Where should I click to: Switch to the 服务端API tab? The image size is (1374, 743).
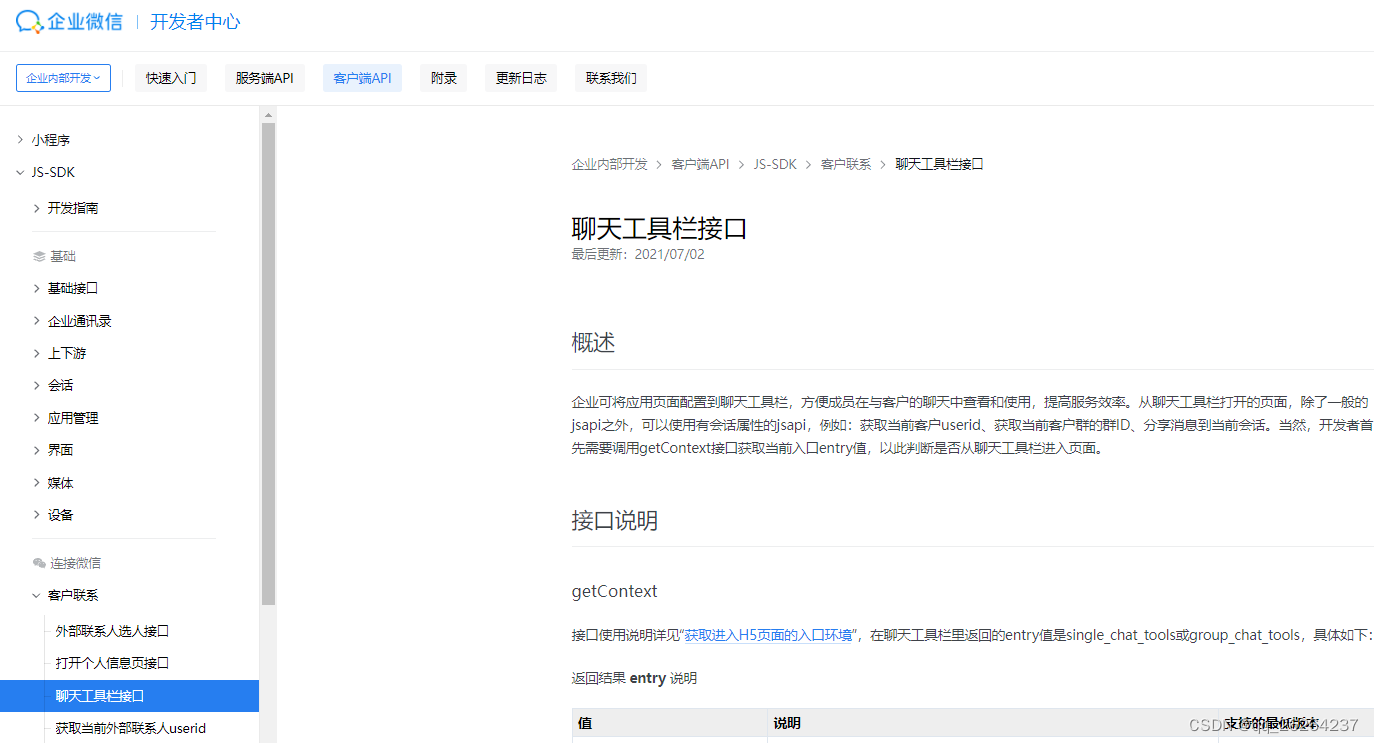point(265,78)
